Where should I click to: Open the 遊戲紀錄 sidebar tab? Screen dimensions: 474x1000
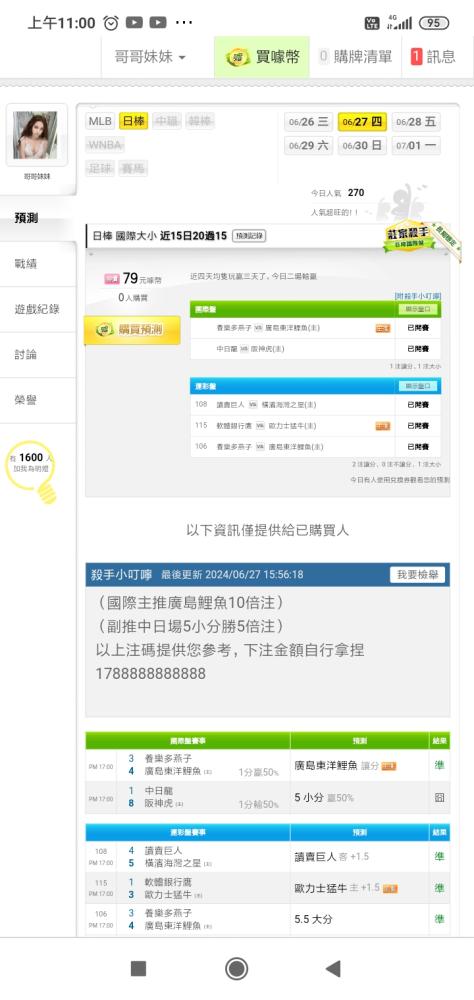(x=37, y=309)
